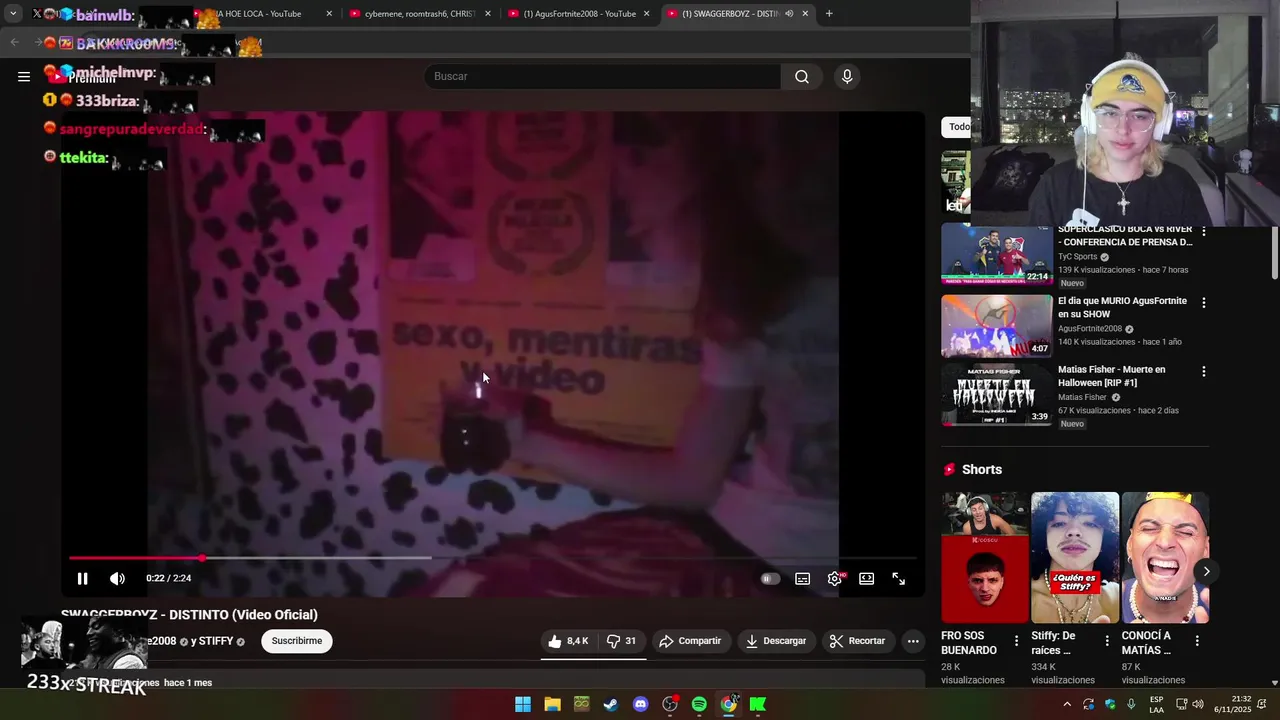The width and height of the screenshot is (1280, 720).
Task: Click Compartir to share the video
Action: (690, 641)
